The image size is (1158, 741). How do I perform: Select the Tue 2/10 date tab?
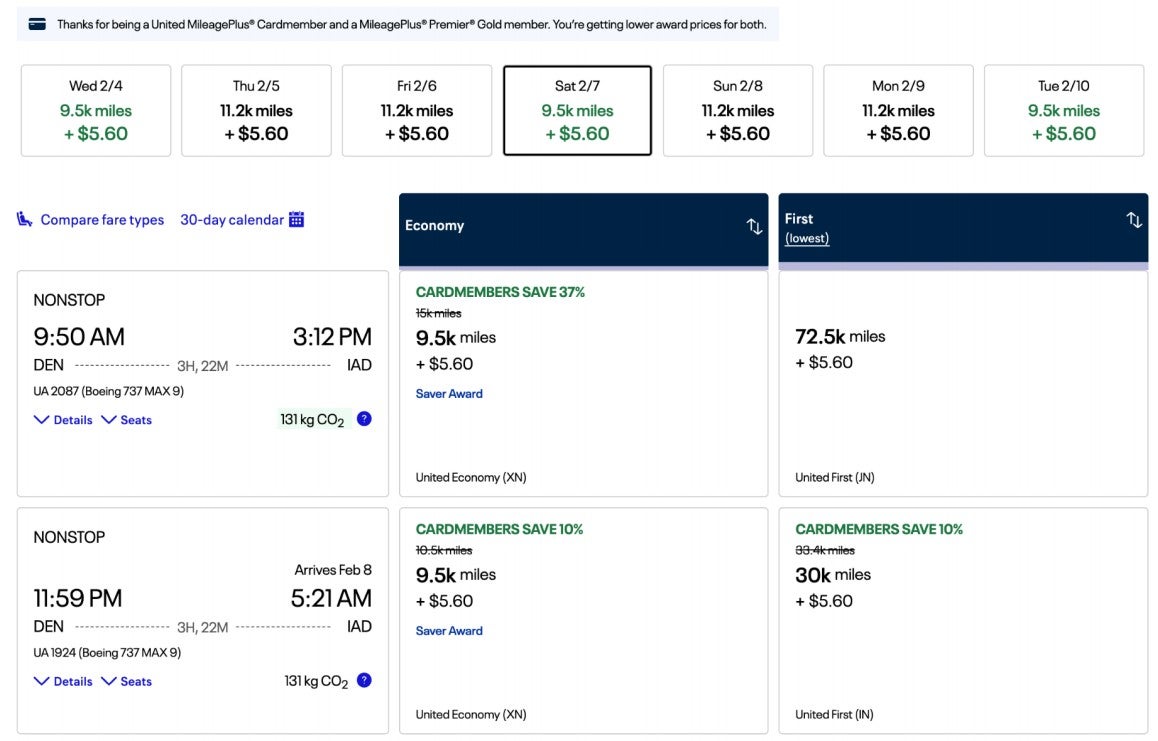coord(1063,110)
